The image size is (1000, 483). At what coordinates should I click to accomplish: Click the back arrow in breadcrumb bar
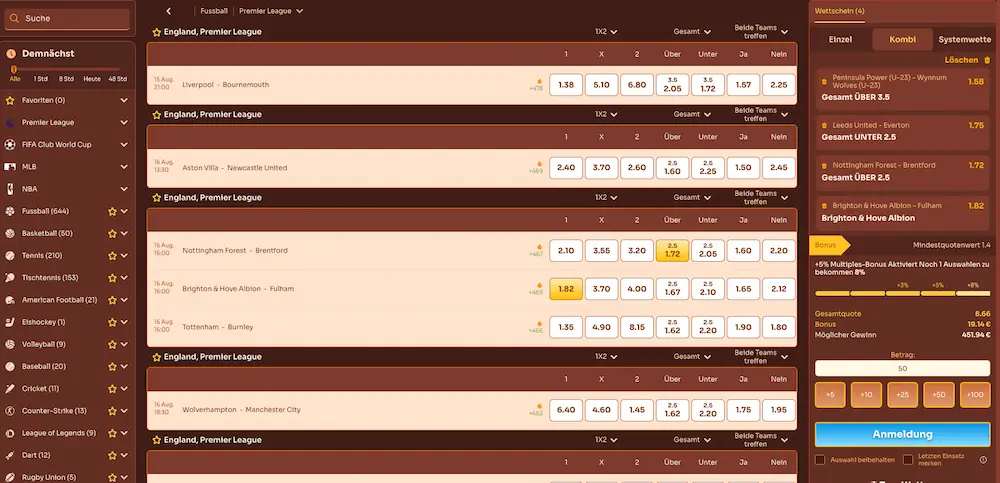[168, 11]
